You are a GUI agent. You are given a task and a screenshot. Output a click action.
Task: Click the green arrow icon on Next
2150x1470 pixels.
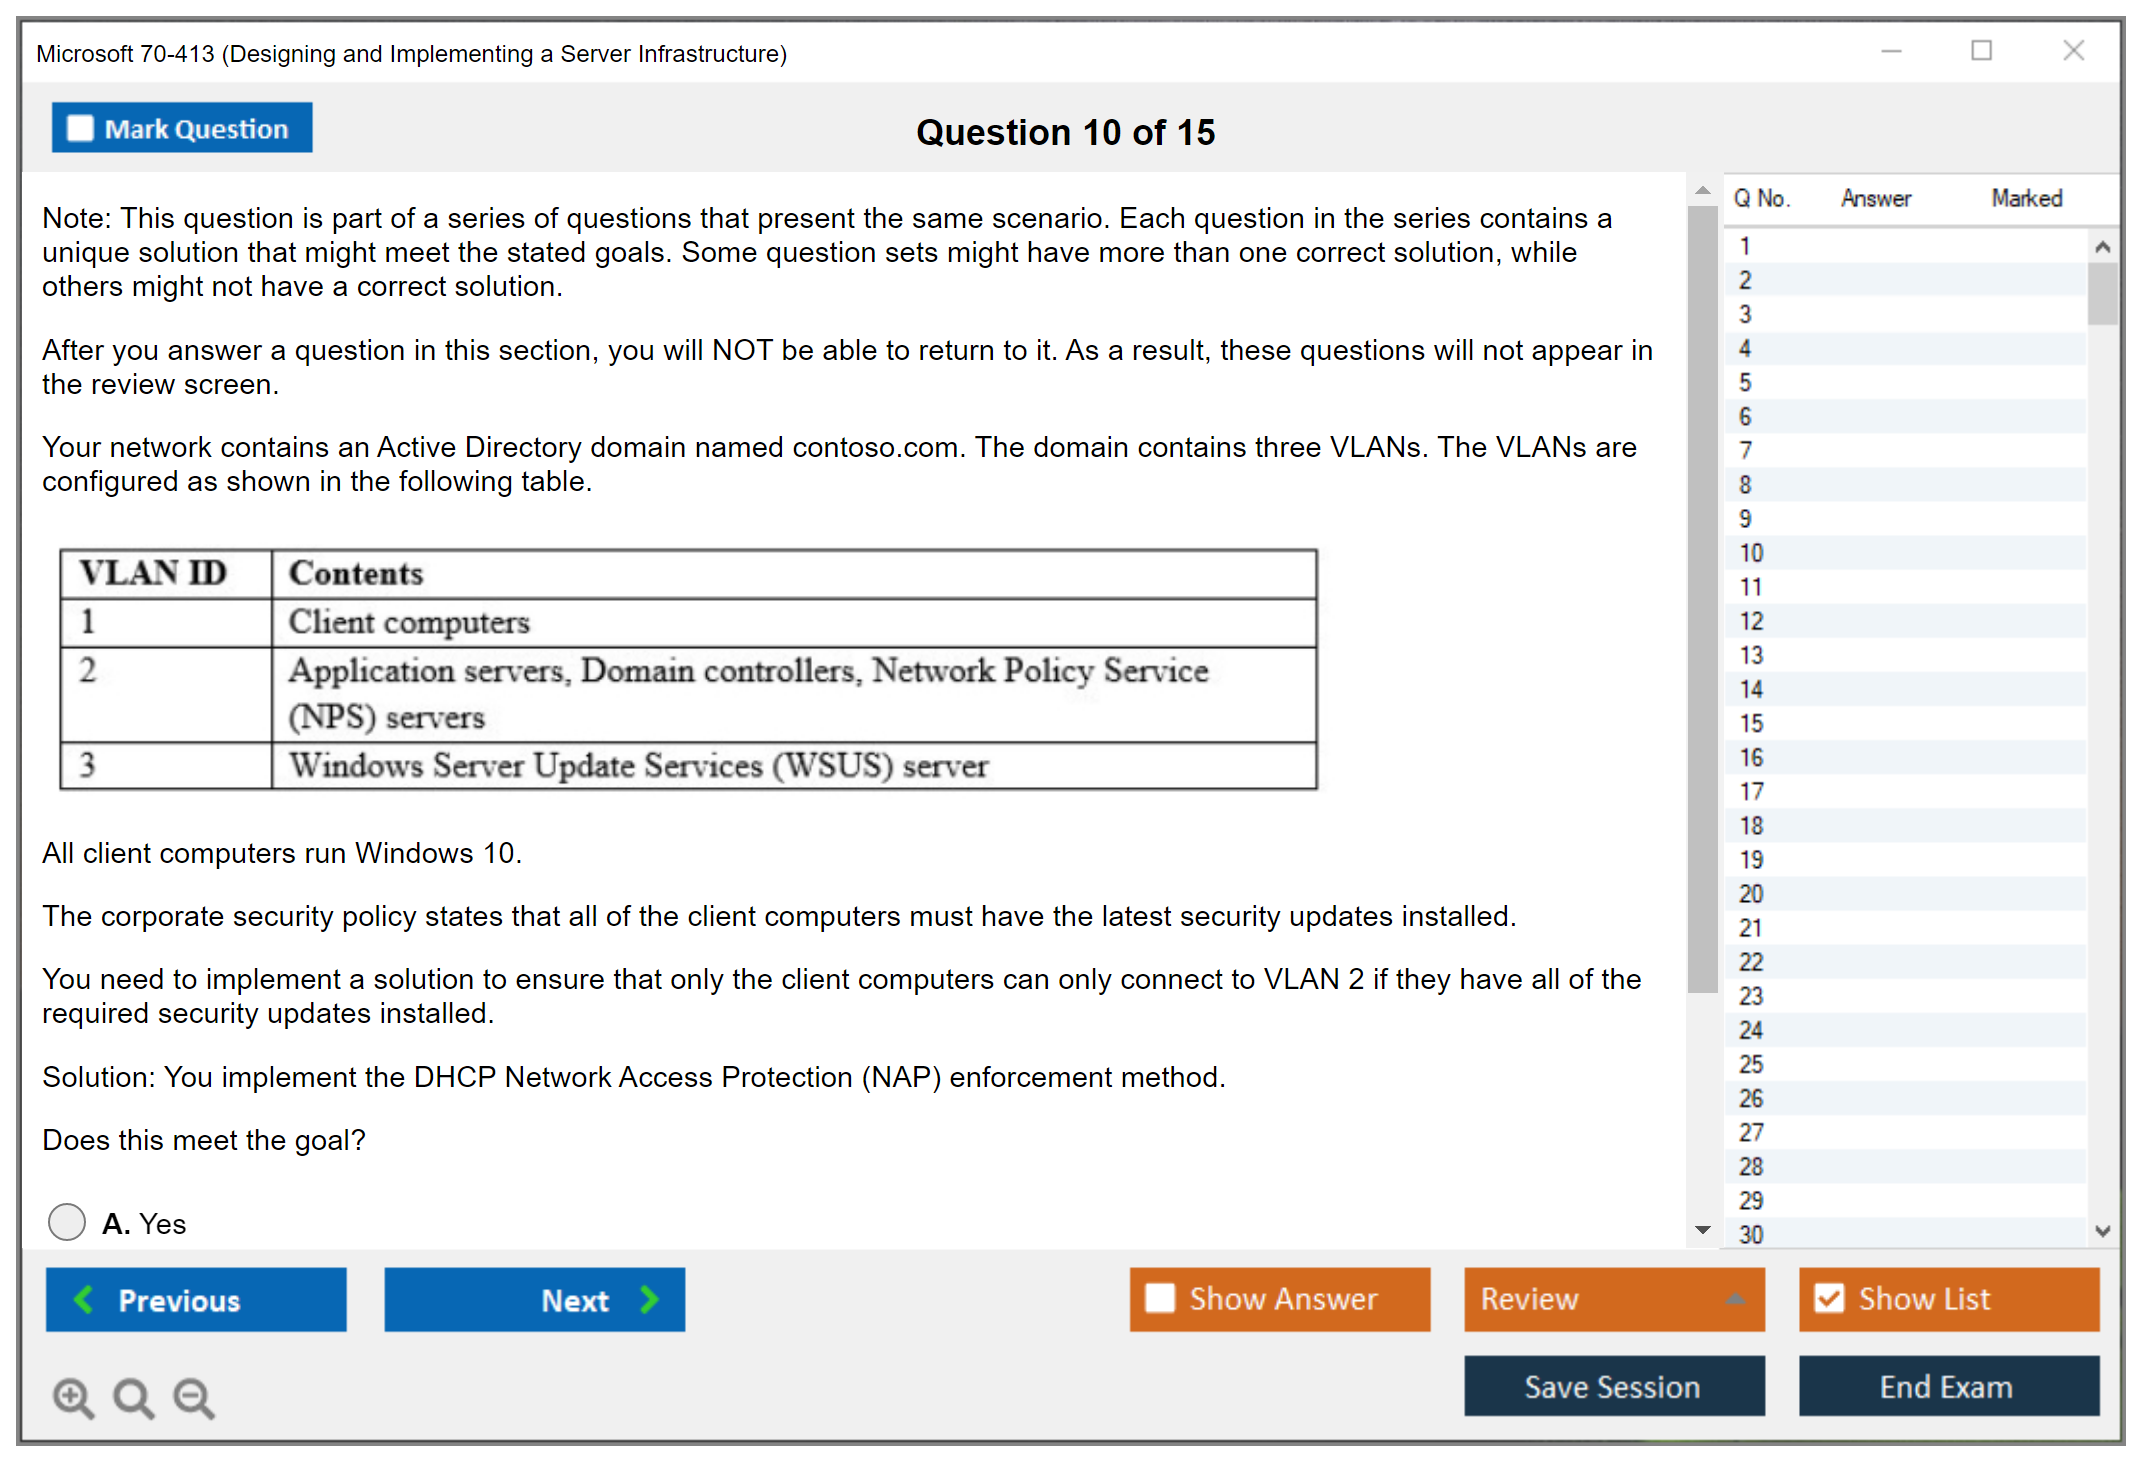649,1299
